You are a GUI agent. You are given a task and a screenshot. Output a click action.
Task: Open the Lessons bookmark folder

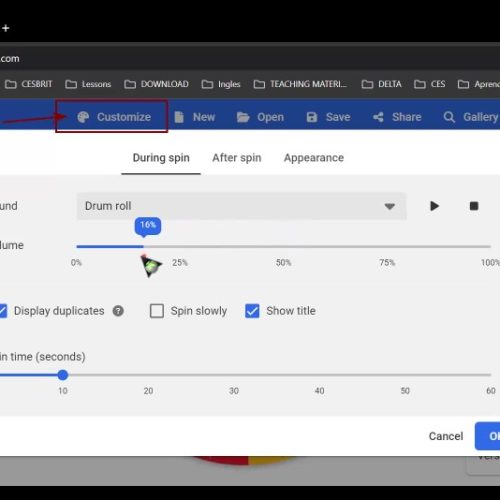pos(88,84)
